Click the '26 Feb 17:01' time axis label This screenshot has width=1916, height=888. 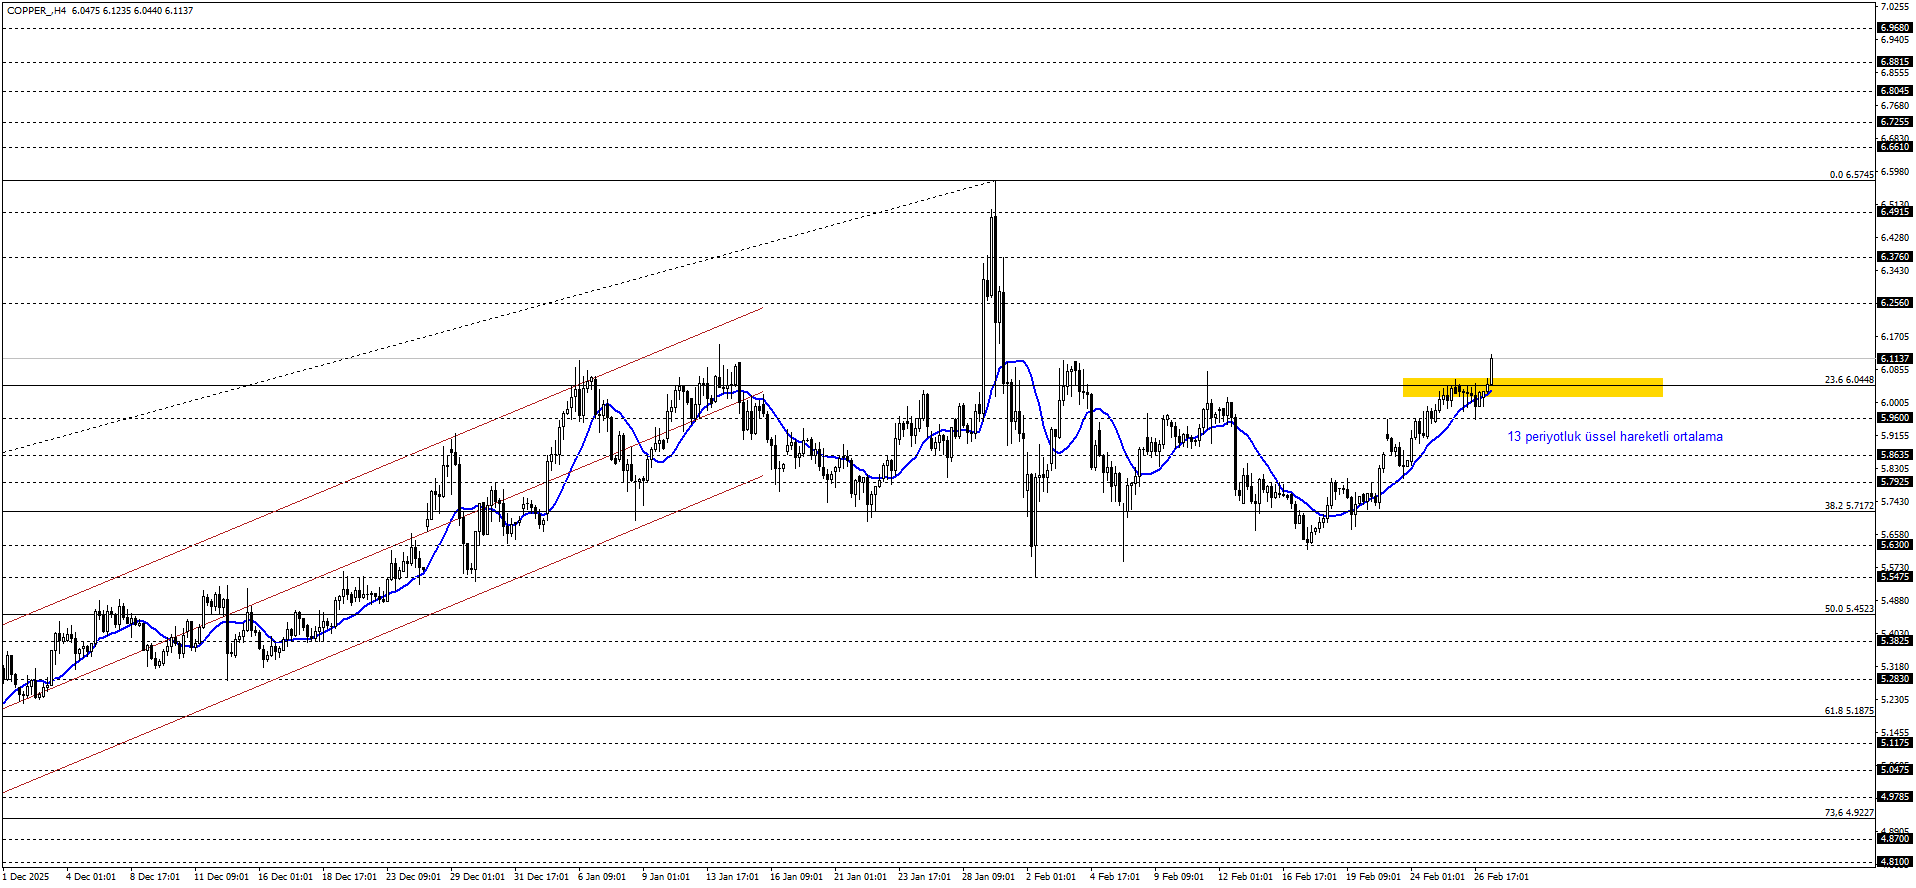point(1501,877)
